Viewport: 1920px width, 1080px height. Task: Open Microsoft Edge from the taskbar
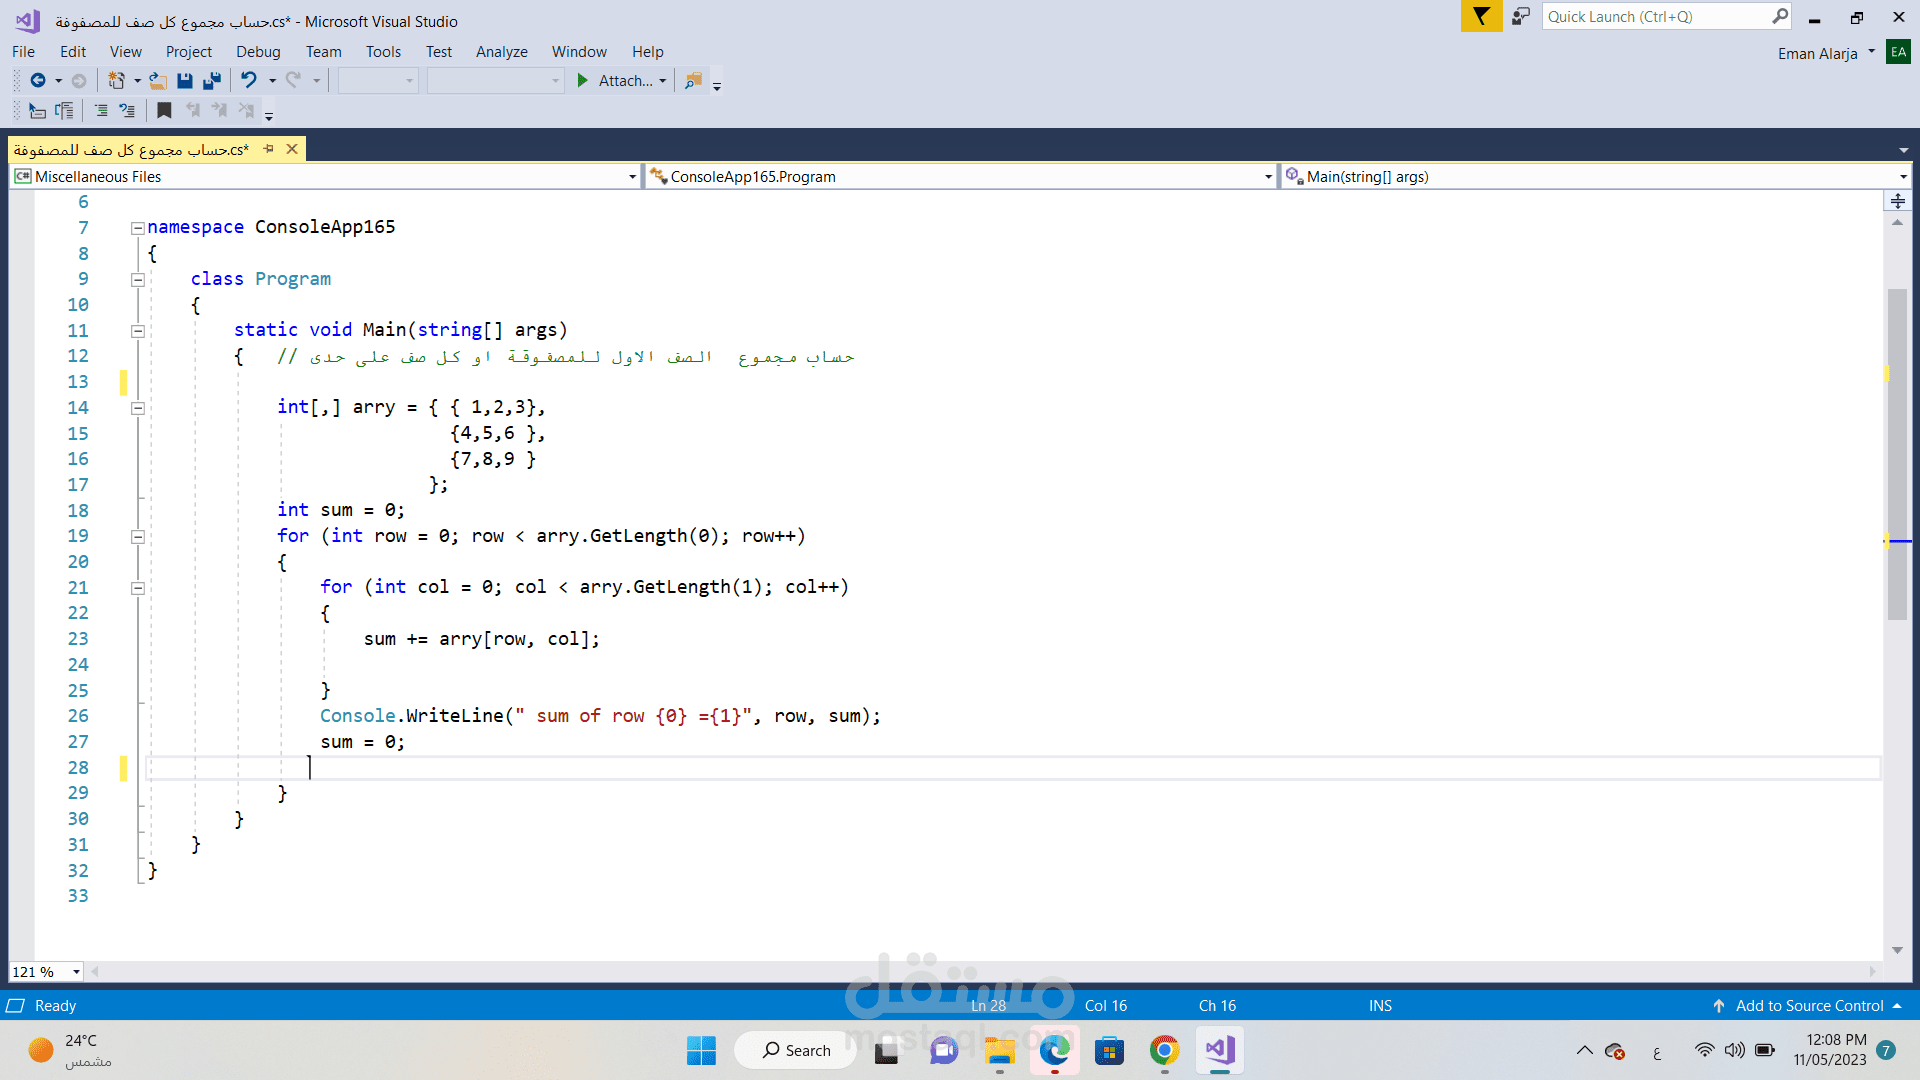(x=1054, y=1050)
